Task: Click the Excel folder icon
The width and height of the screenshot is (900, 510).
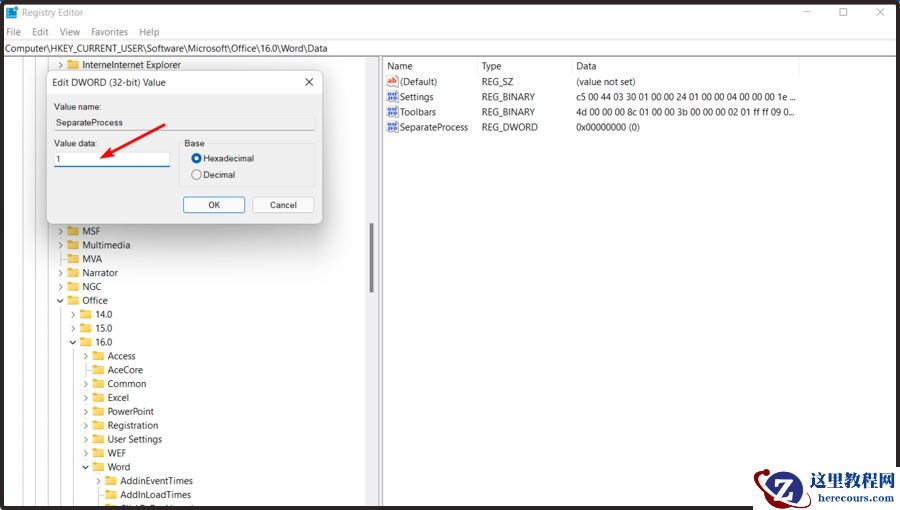Action: (x=98, y=398)
